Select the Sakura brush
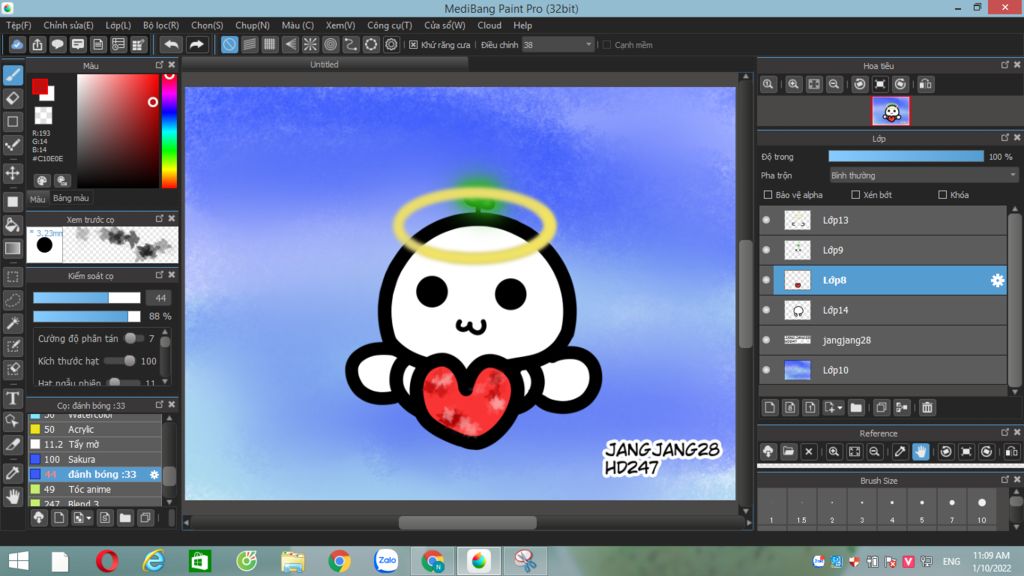 94,460
